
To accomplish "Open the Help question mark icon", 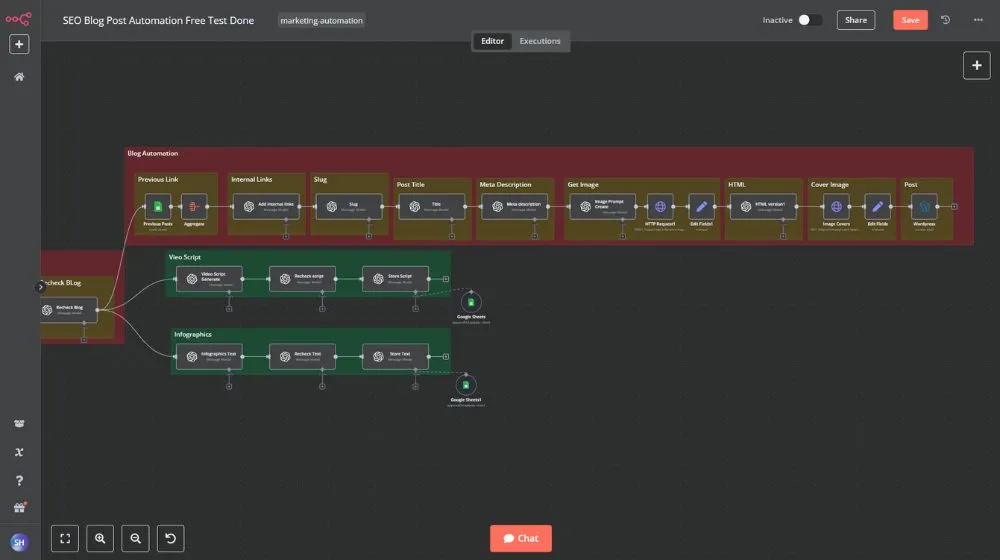I will [19, 480].
